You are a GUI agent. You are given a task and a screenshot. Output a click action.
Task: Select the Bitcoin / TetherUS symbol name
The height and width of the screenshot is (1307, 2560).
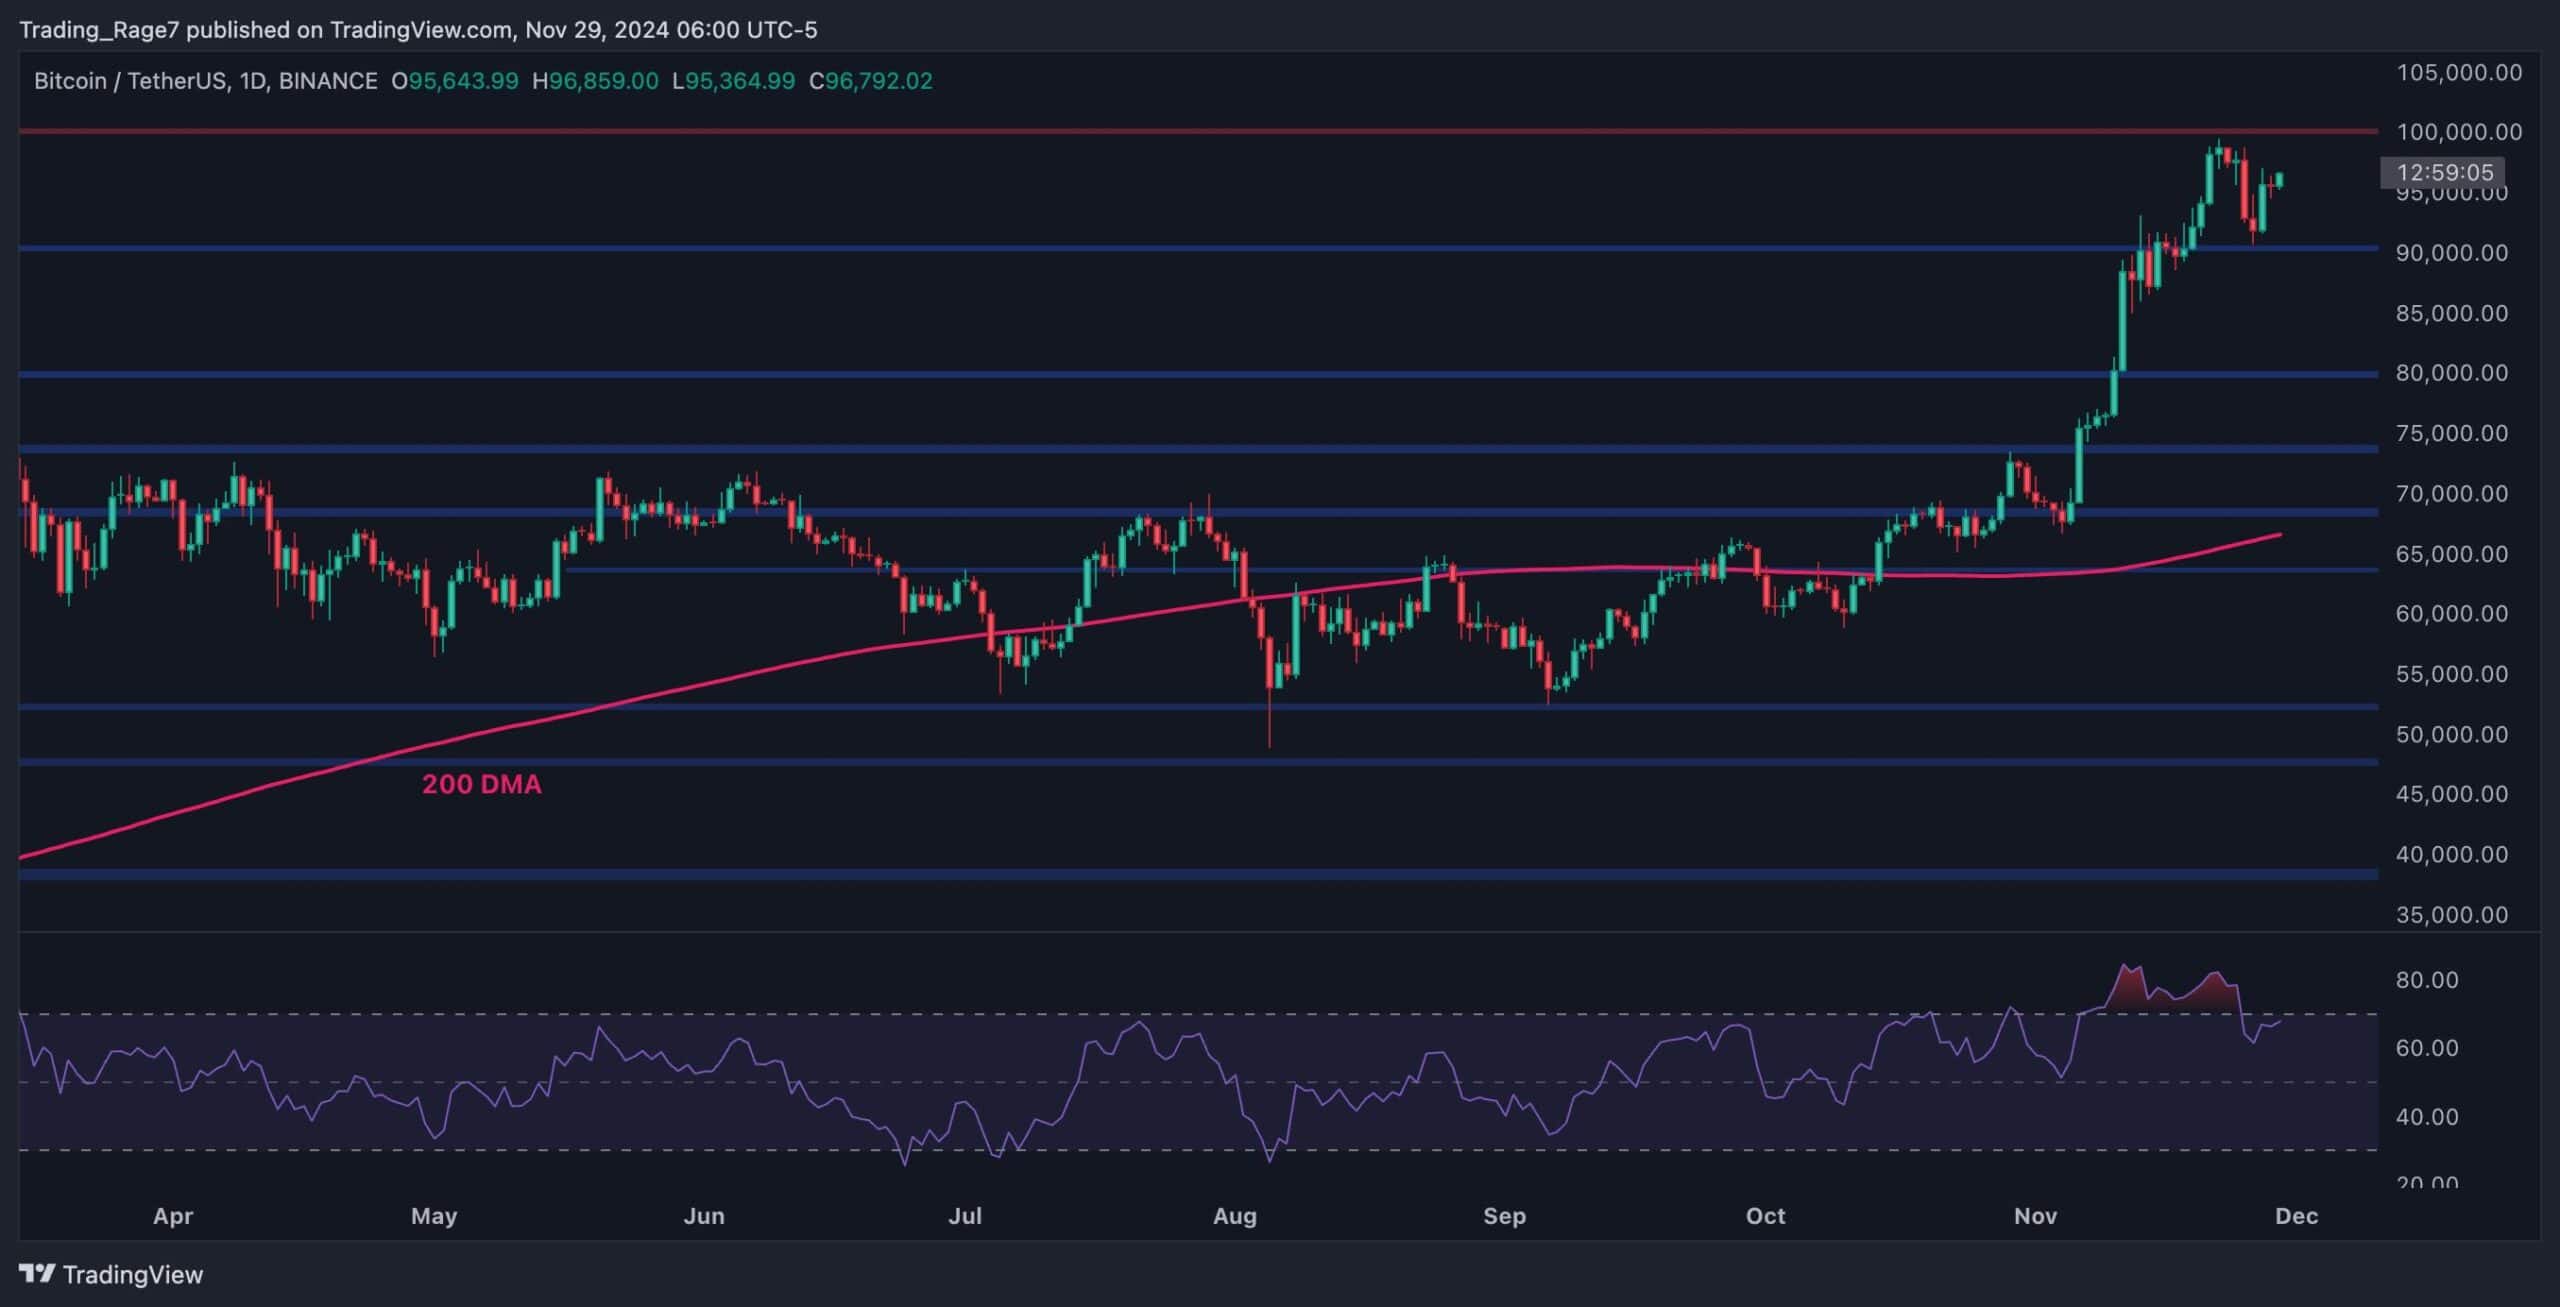tap(130, 82)
